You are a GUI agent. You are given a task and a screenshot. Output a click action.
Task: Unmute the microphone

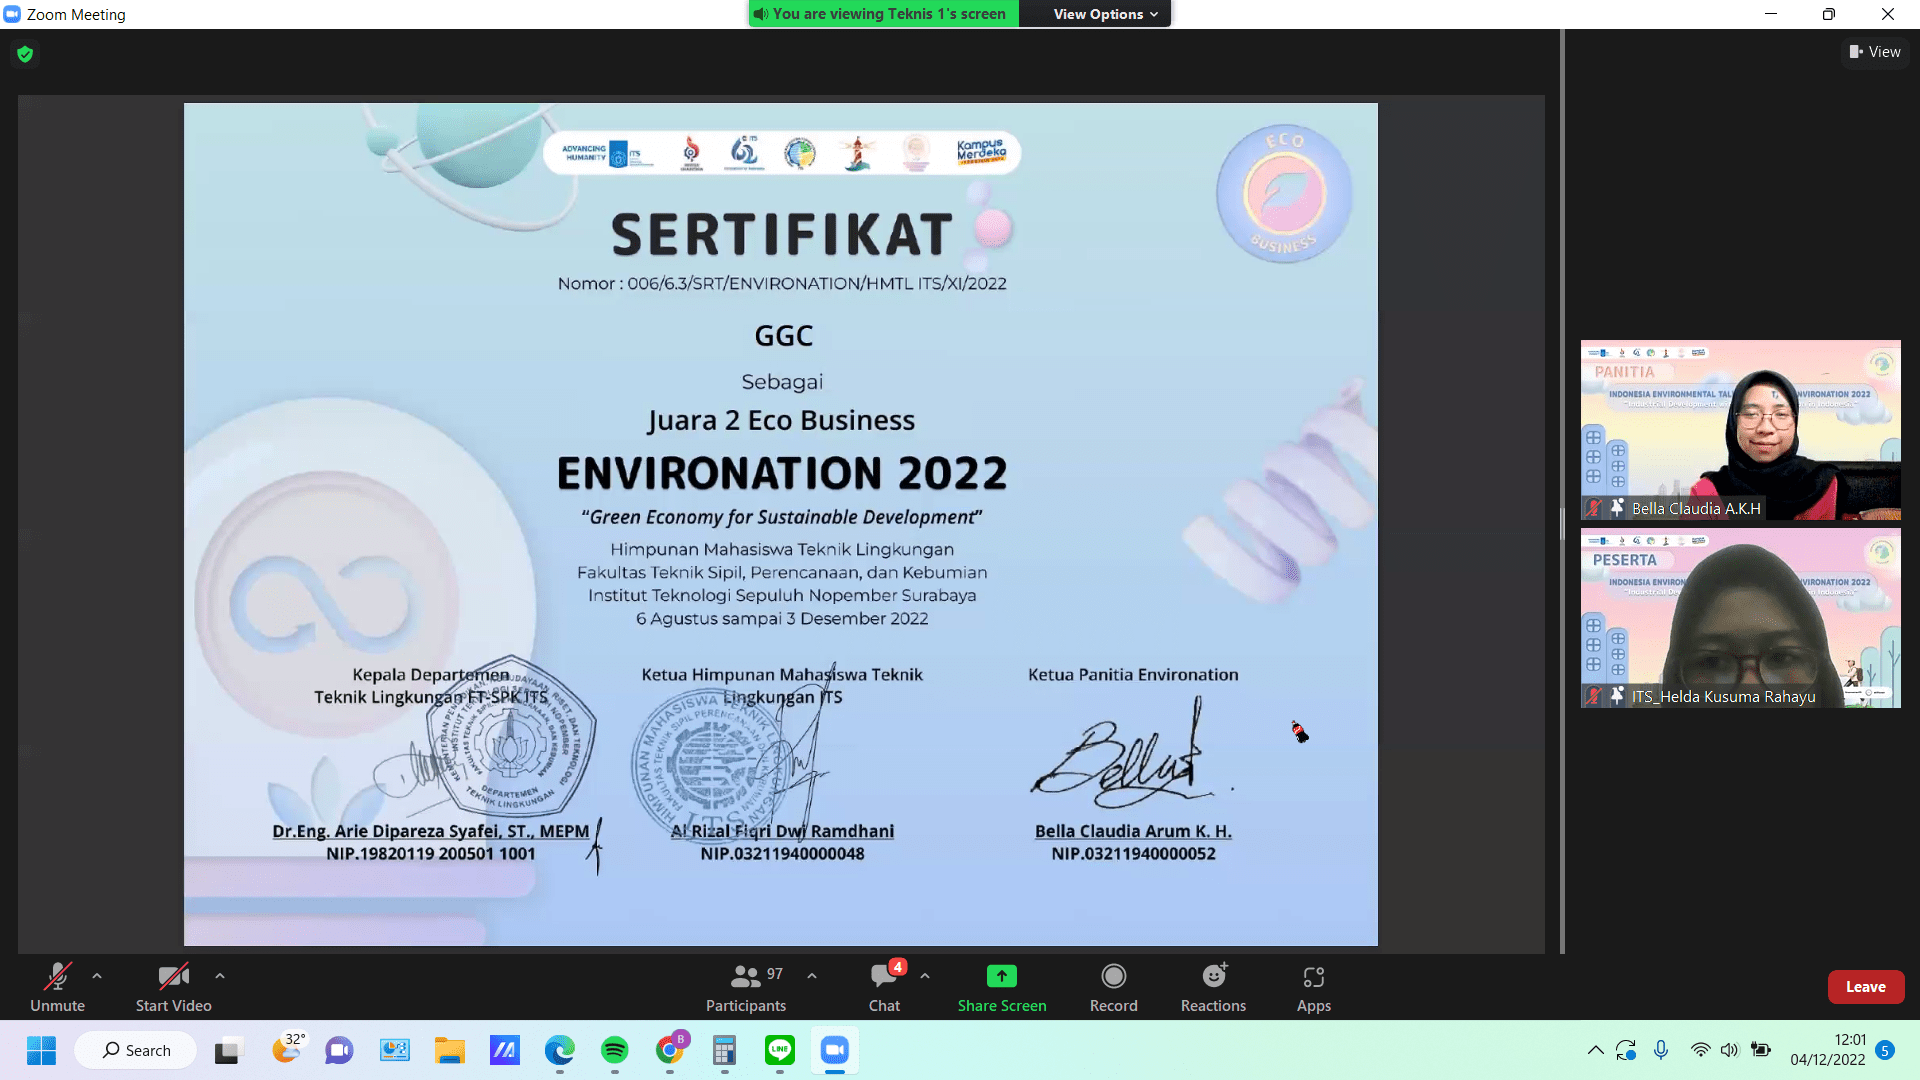[57, 988]
